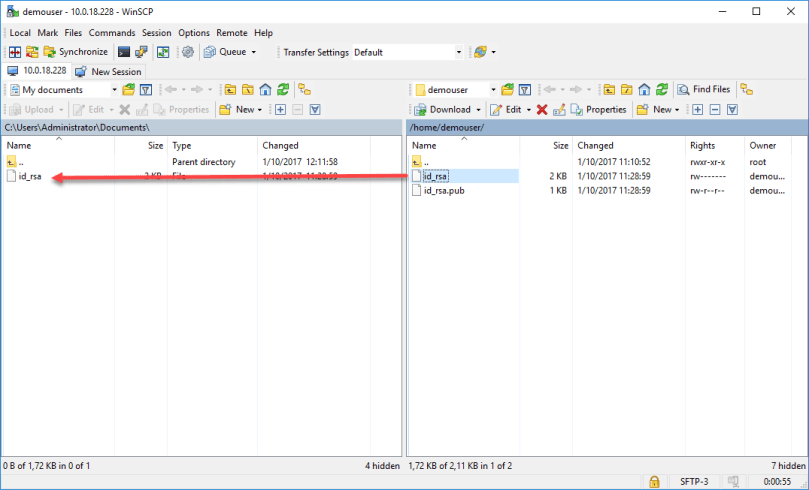Click local panel Parent Directory icon

230,90
